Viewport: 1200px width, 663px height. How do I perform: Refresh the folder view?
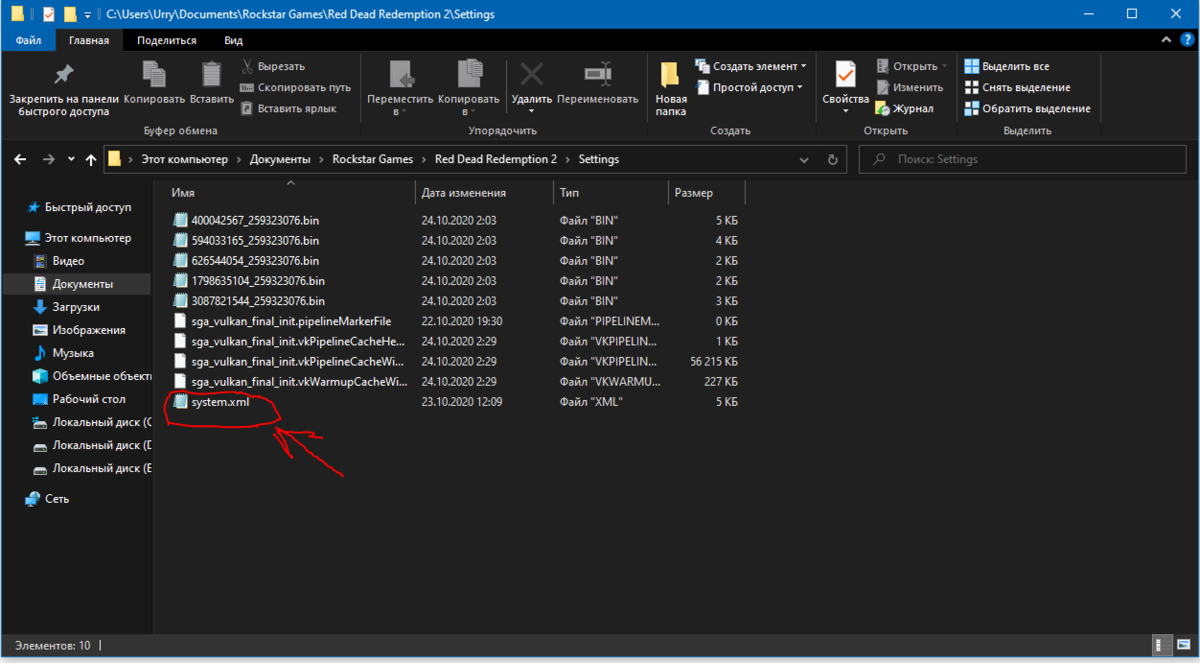pos(832,159)
